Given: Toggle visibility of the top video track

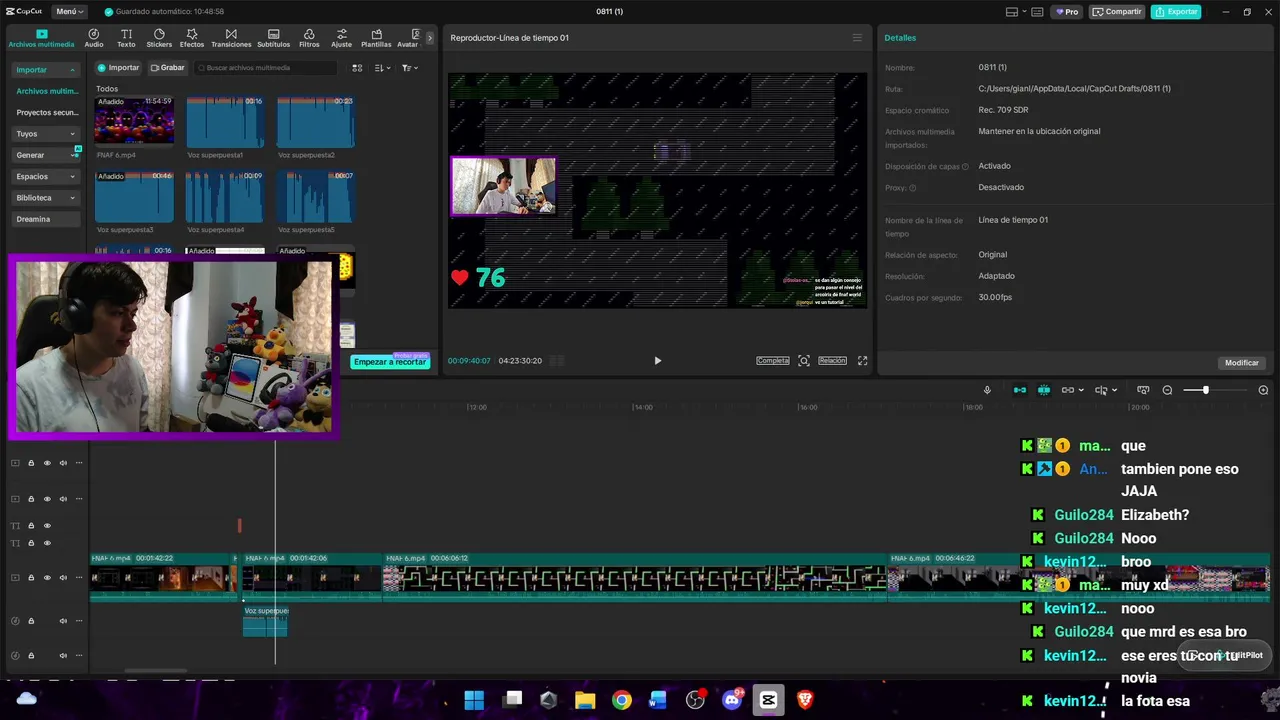Looking at the screenshot, I should coord(47,463).
